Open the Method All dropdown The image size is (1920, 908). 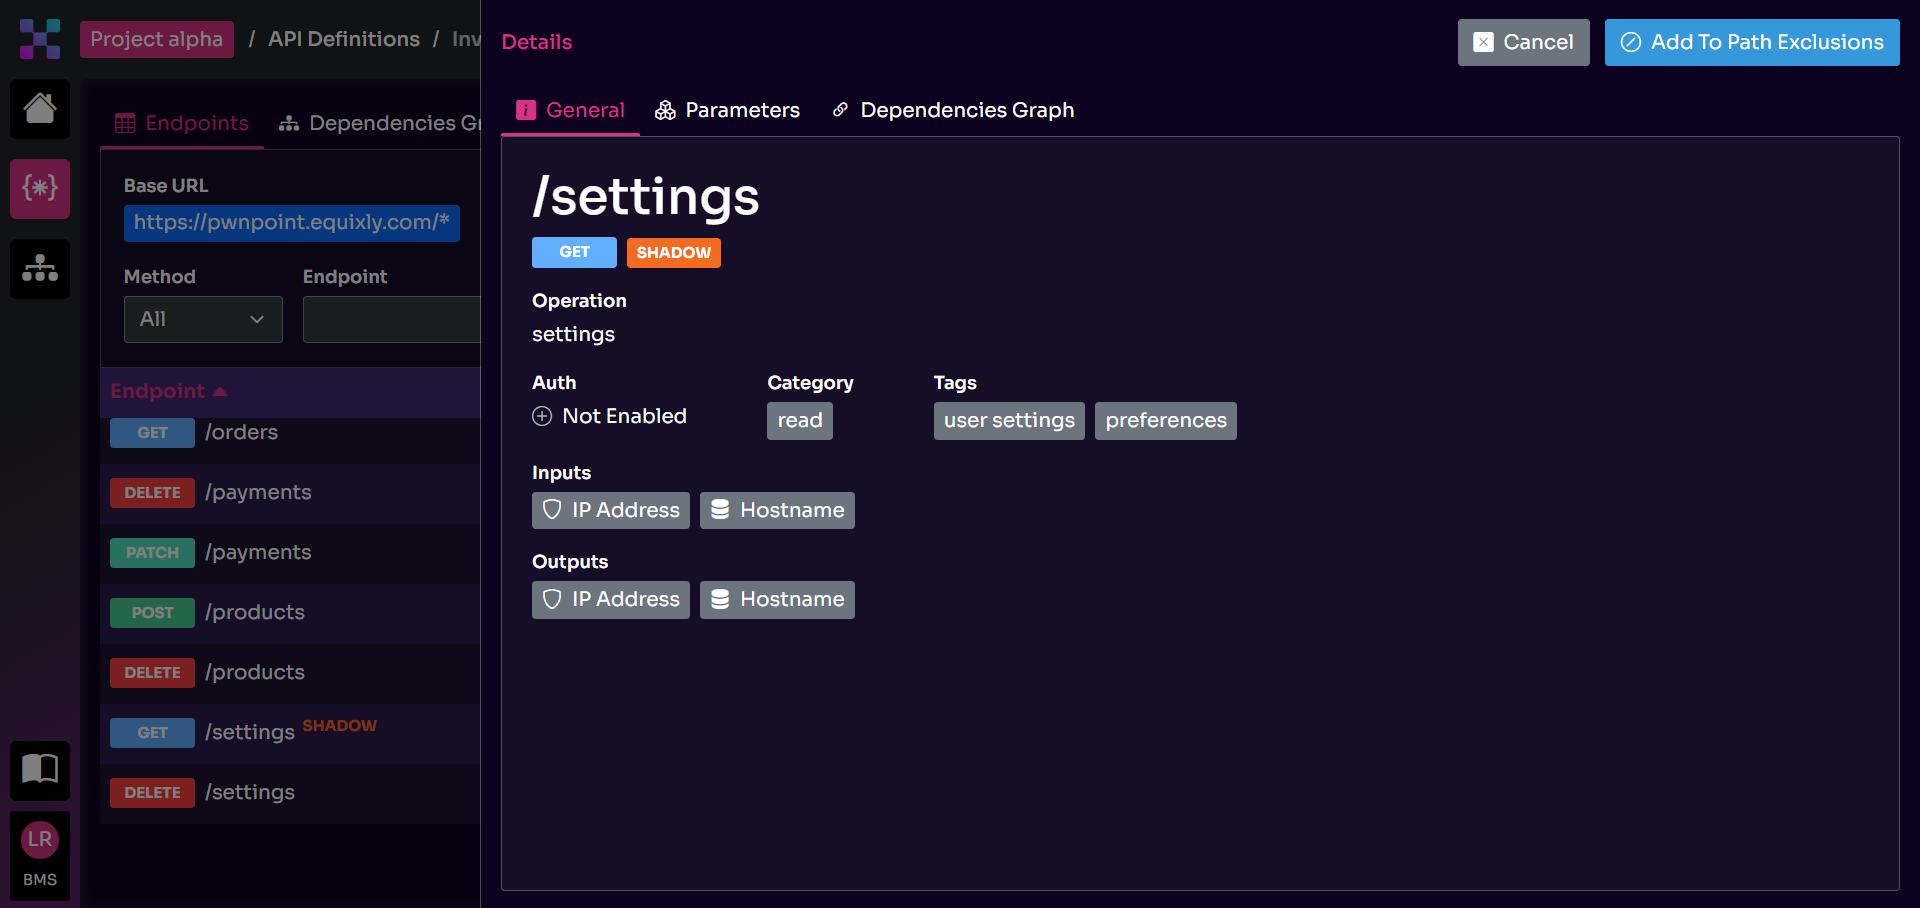click(x=203, y=319)
